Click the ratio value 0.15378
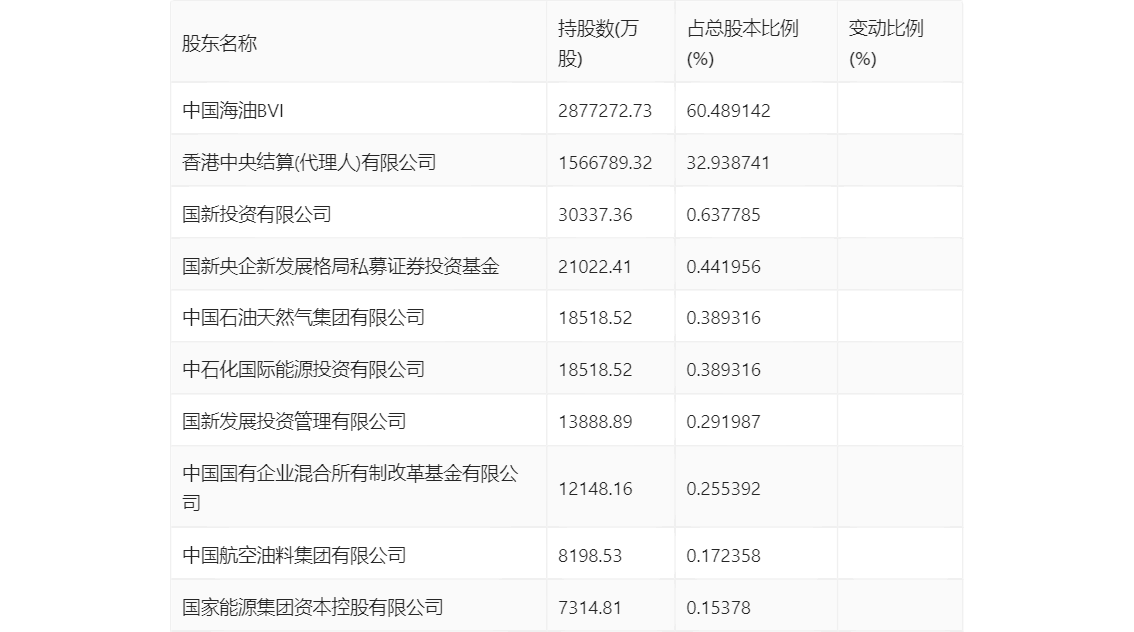 coord(718,607)
